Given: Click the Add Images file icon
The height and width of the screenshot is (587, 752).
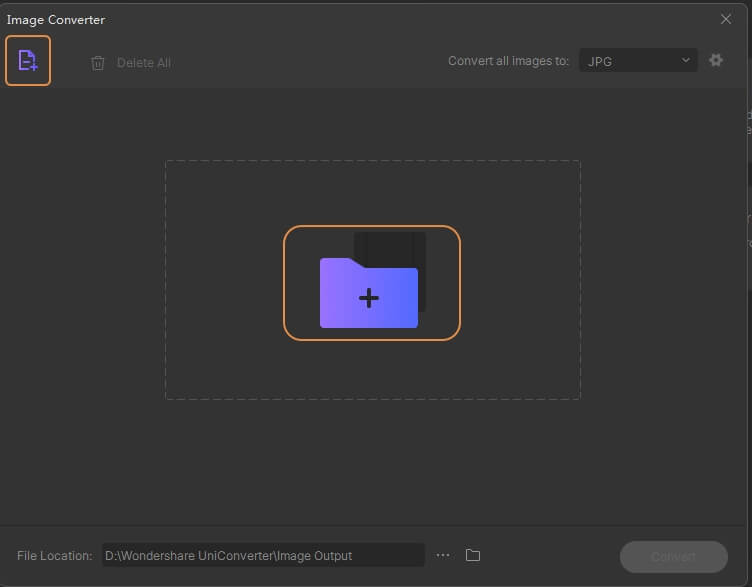Looking at the screenshot, I should 28,61.
